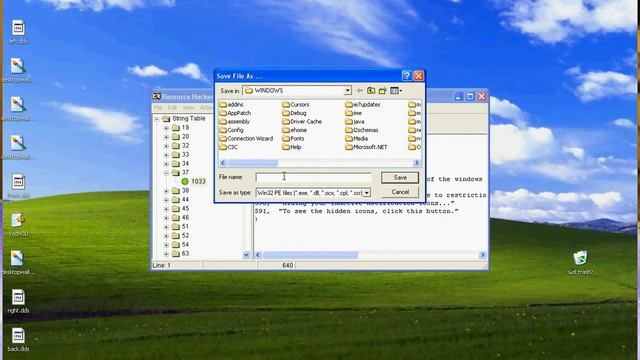Open the Help folder
Viewport: 640px width, 360px height.
pyautogui.click(x=292, y=147)
